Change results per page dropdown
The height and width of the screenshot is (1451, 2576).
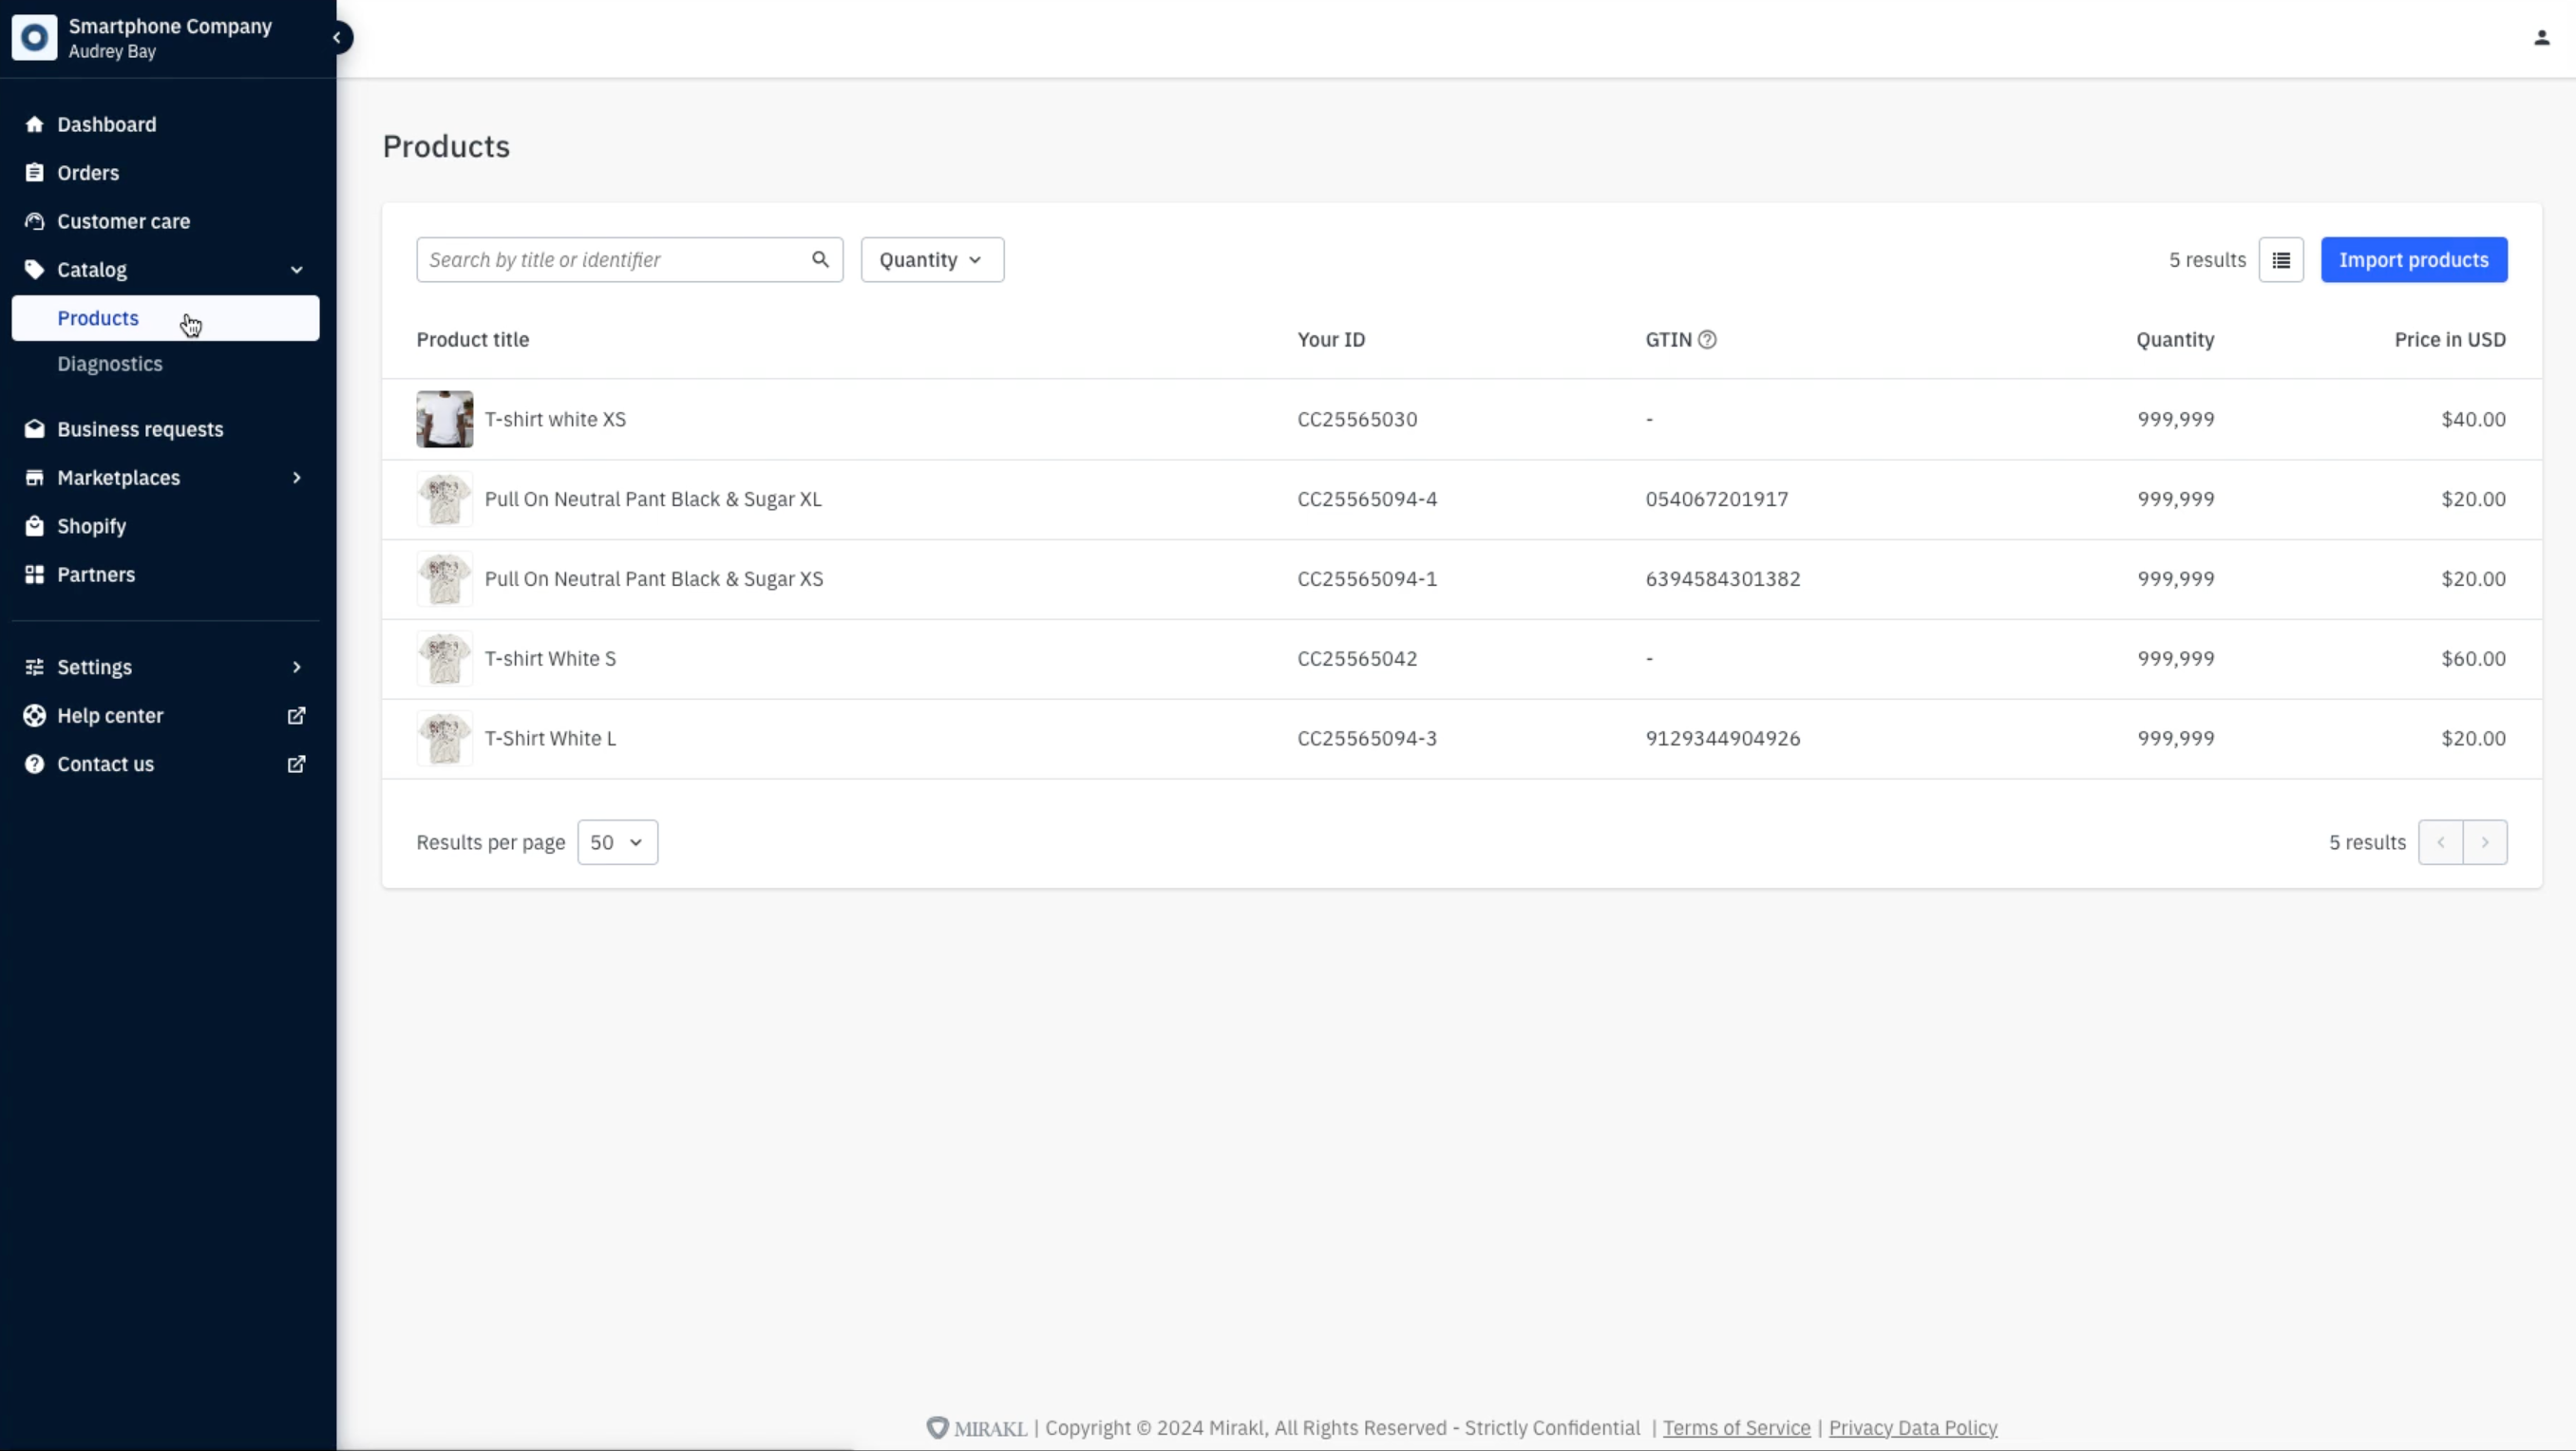[616, 842]
